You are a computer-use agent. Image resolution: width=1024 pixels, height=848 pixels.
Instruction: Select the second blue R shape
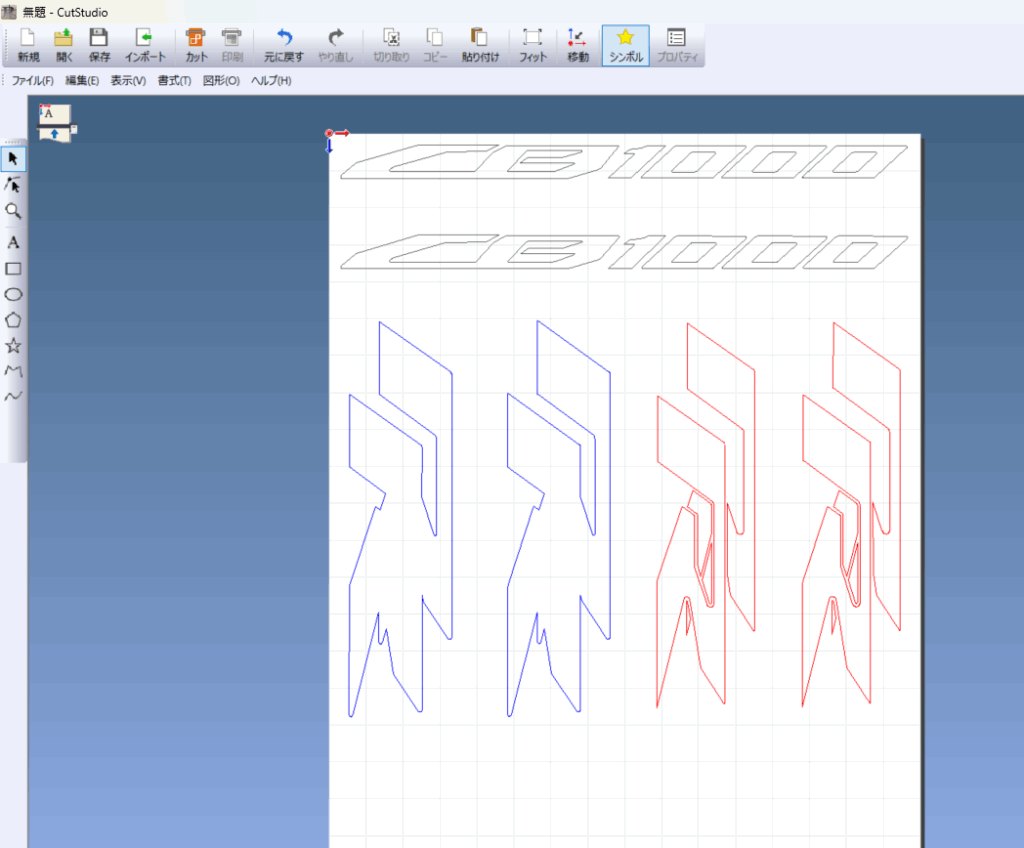pos(558,519)
